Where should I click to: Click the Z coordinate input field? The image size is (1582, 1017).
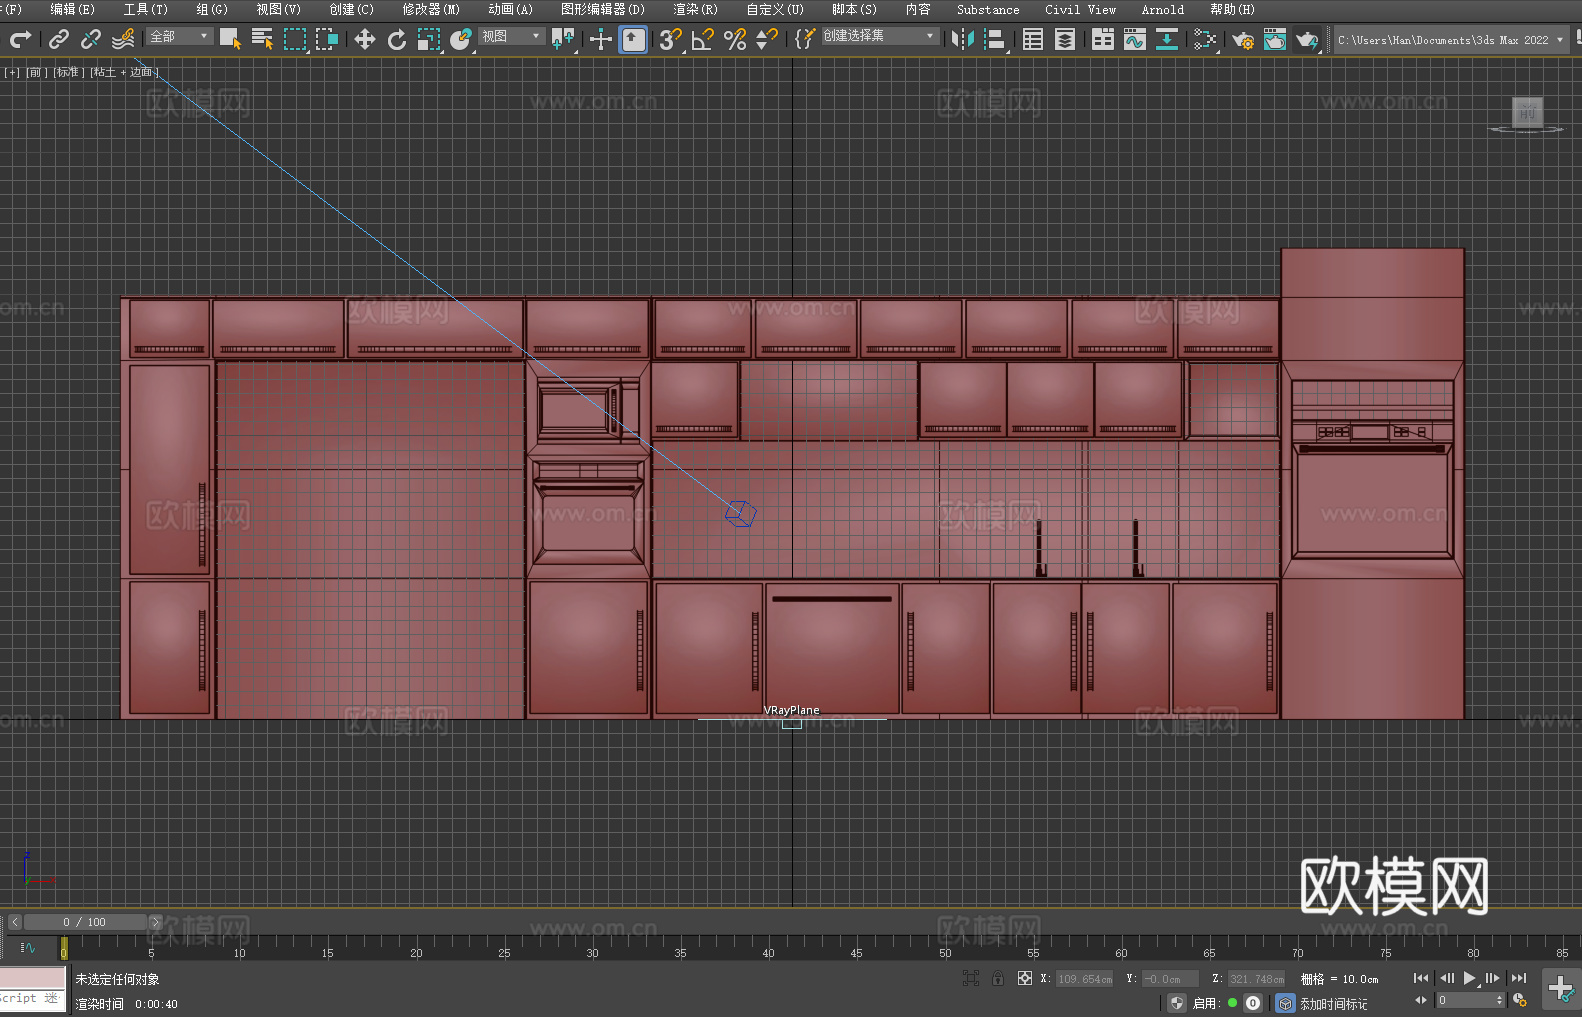1257,979
